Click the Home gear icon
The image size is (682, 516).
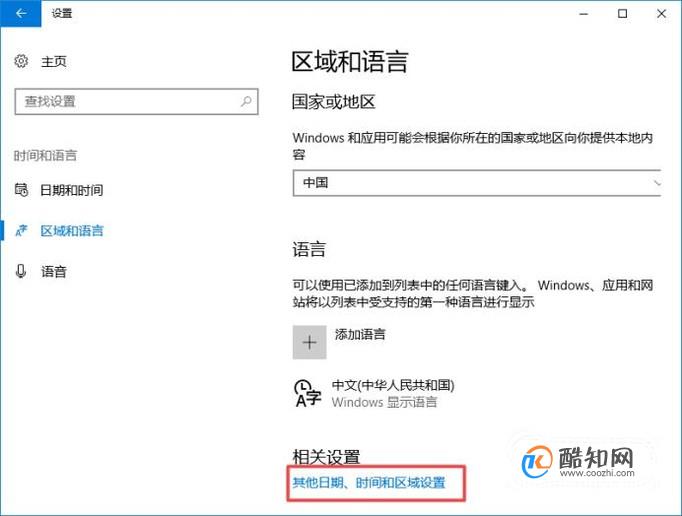pos(21,61)
